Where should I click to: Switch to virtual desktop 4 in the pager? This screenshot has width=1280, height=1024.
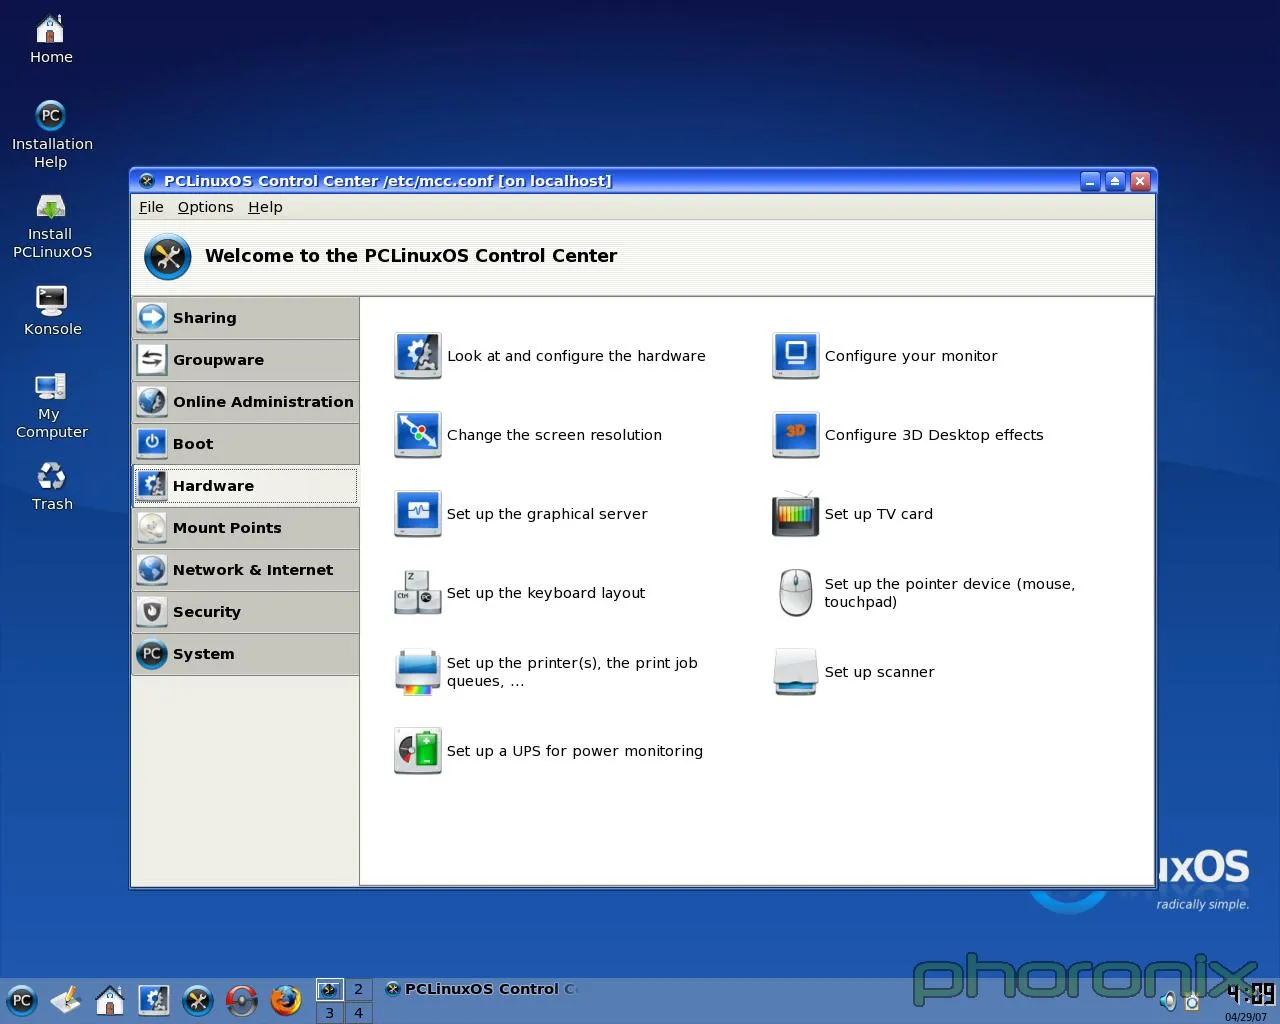pos(358,1013)
